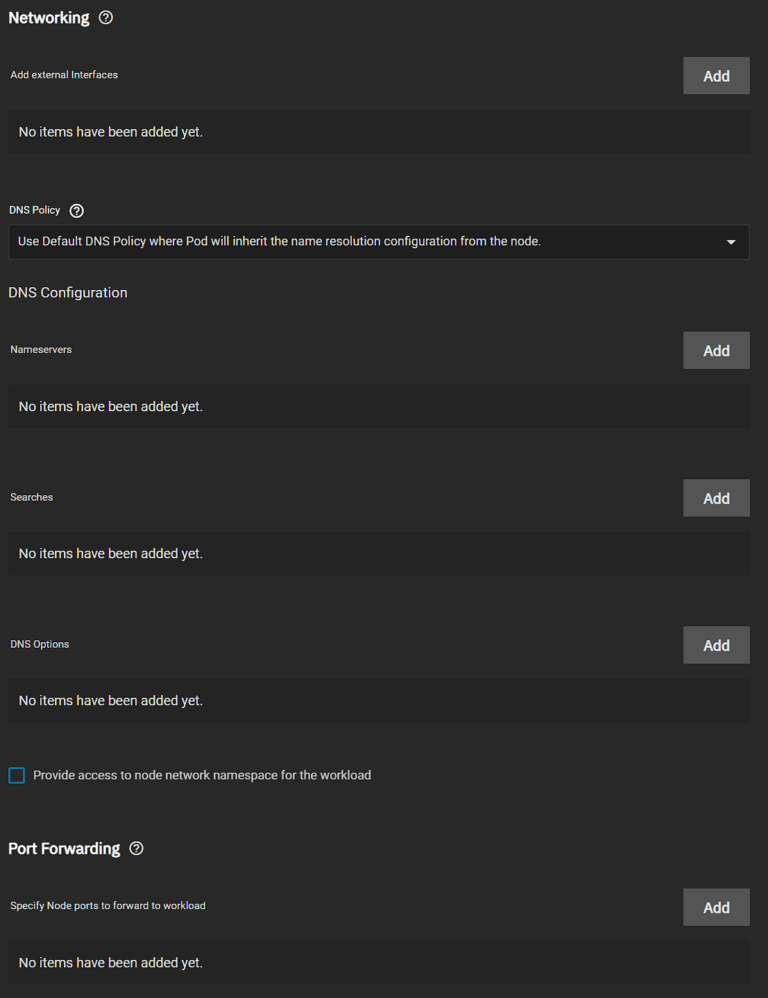
Task: Click the Networking section heading
Action: (49, 18)
